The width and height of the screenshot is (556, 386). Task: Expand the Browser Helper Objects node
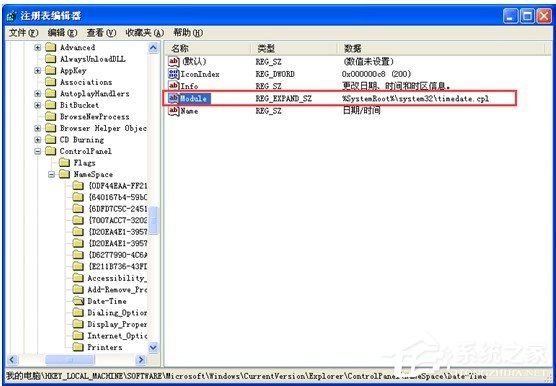coord(38,128)
